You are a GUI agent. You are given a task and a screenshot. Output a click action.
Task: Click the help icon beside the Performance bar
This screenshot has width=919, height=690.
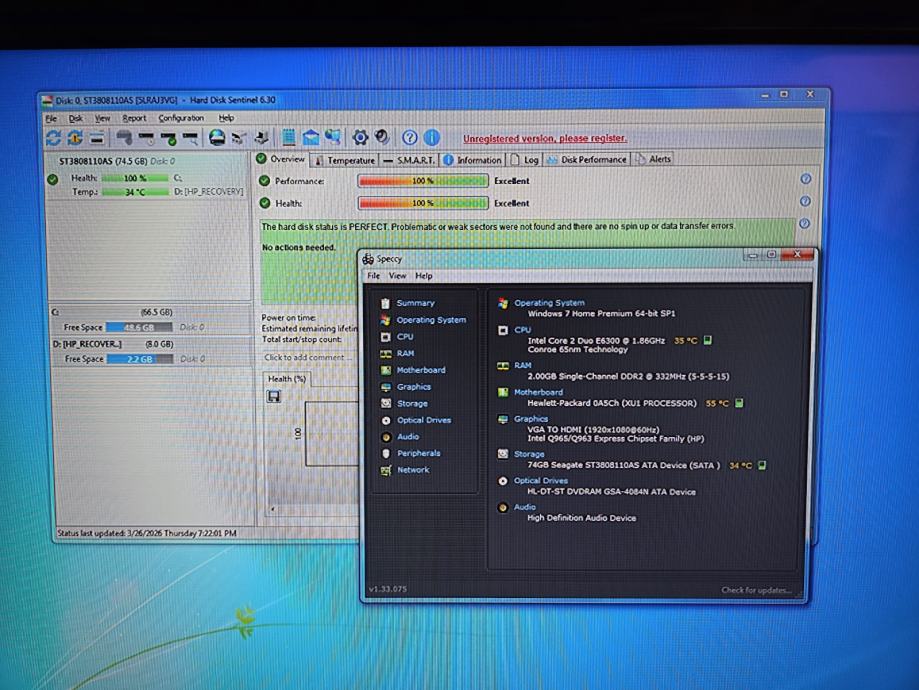[806, 179]
